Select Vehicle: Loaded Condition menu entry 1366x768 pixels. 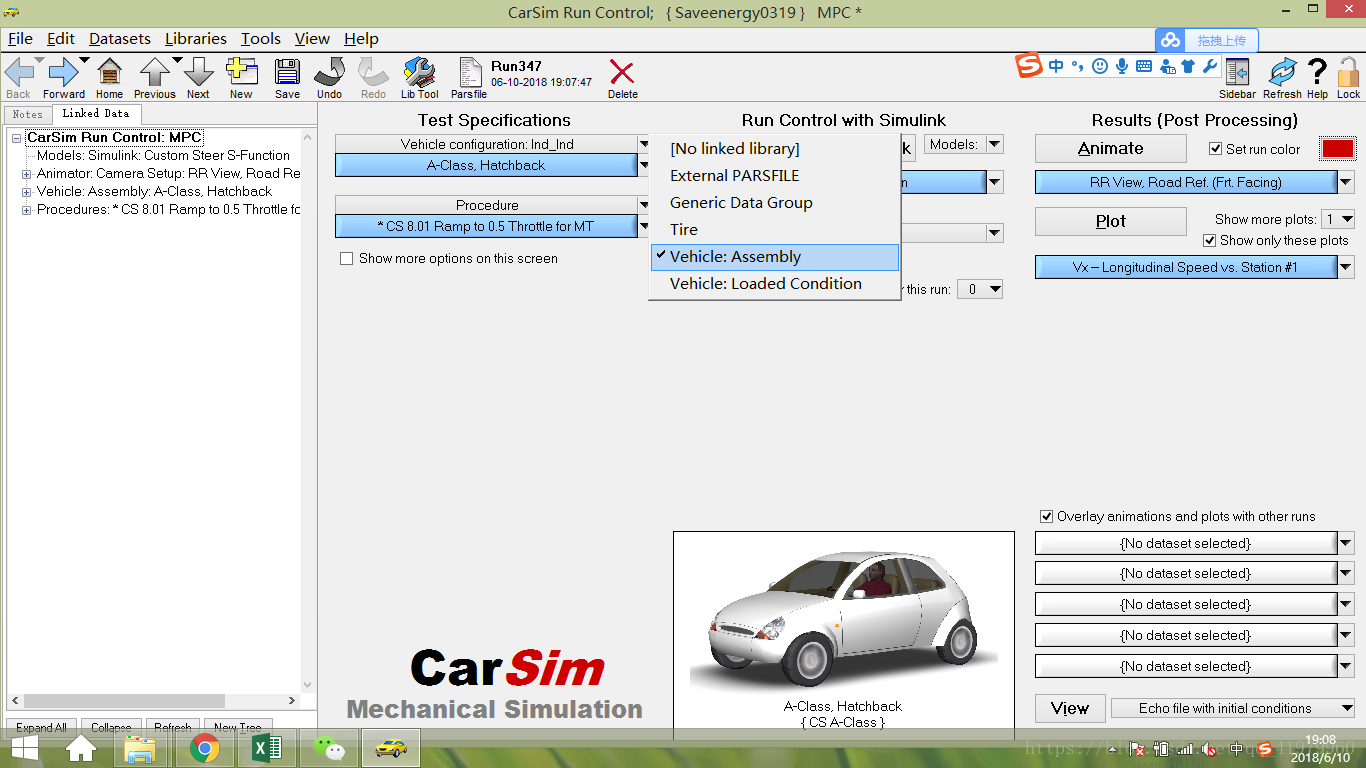pos(774,284)
